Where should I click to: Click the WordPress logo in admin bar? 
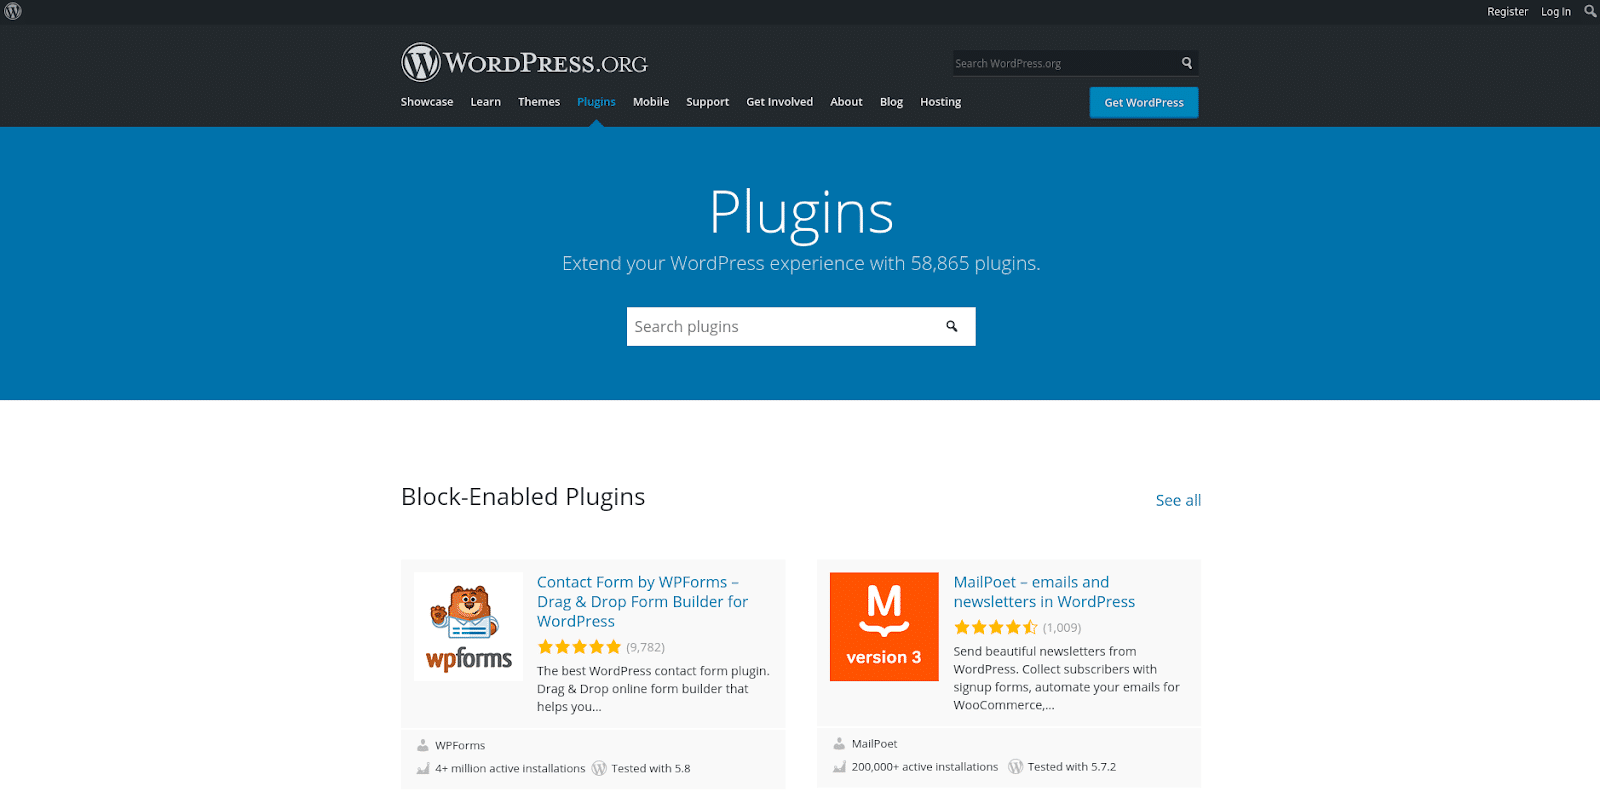(13, 12)
